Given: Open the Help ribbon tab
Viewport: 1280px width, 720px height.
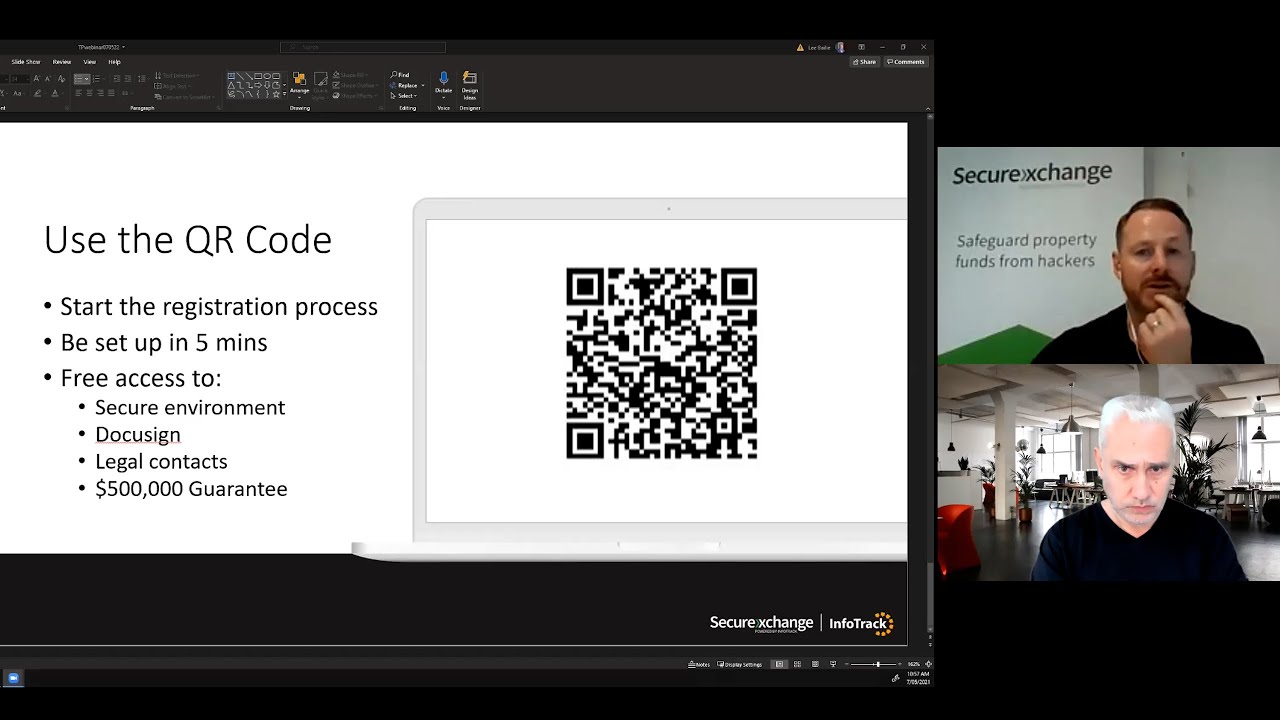Looking at the screenshot, I should click(x=114, y=62).
